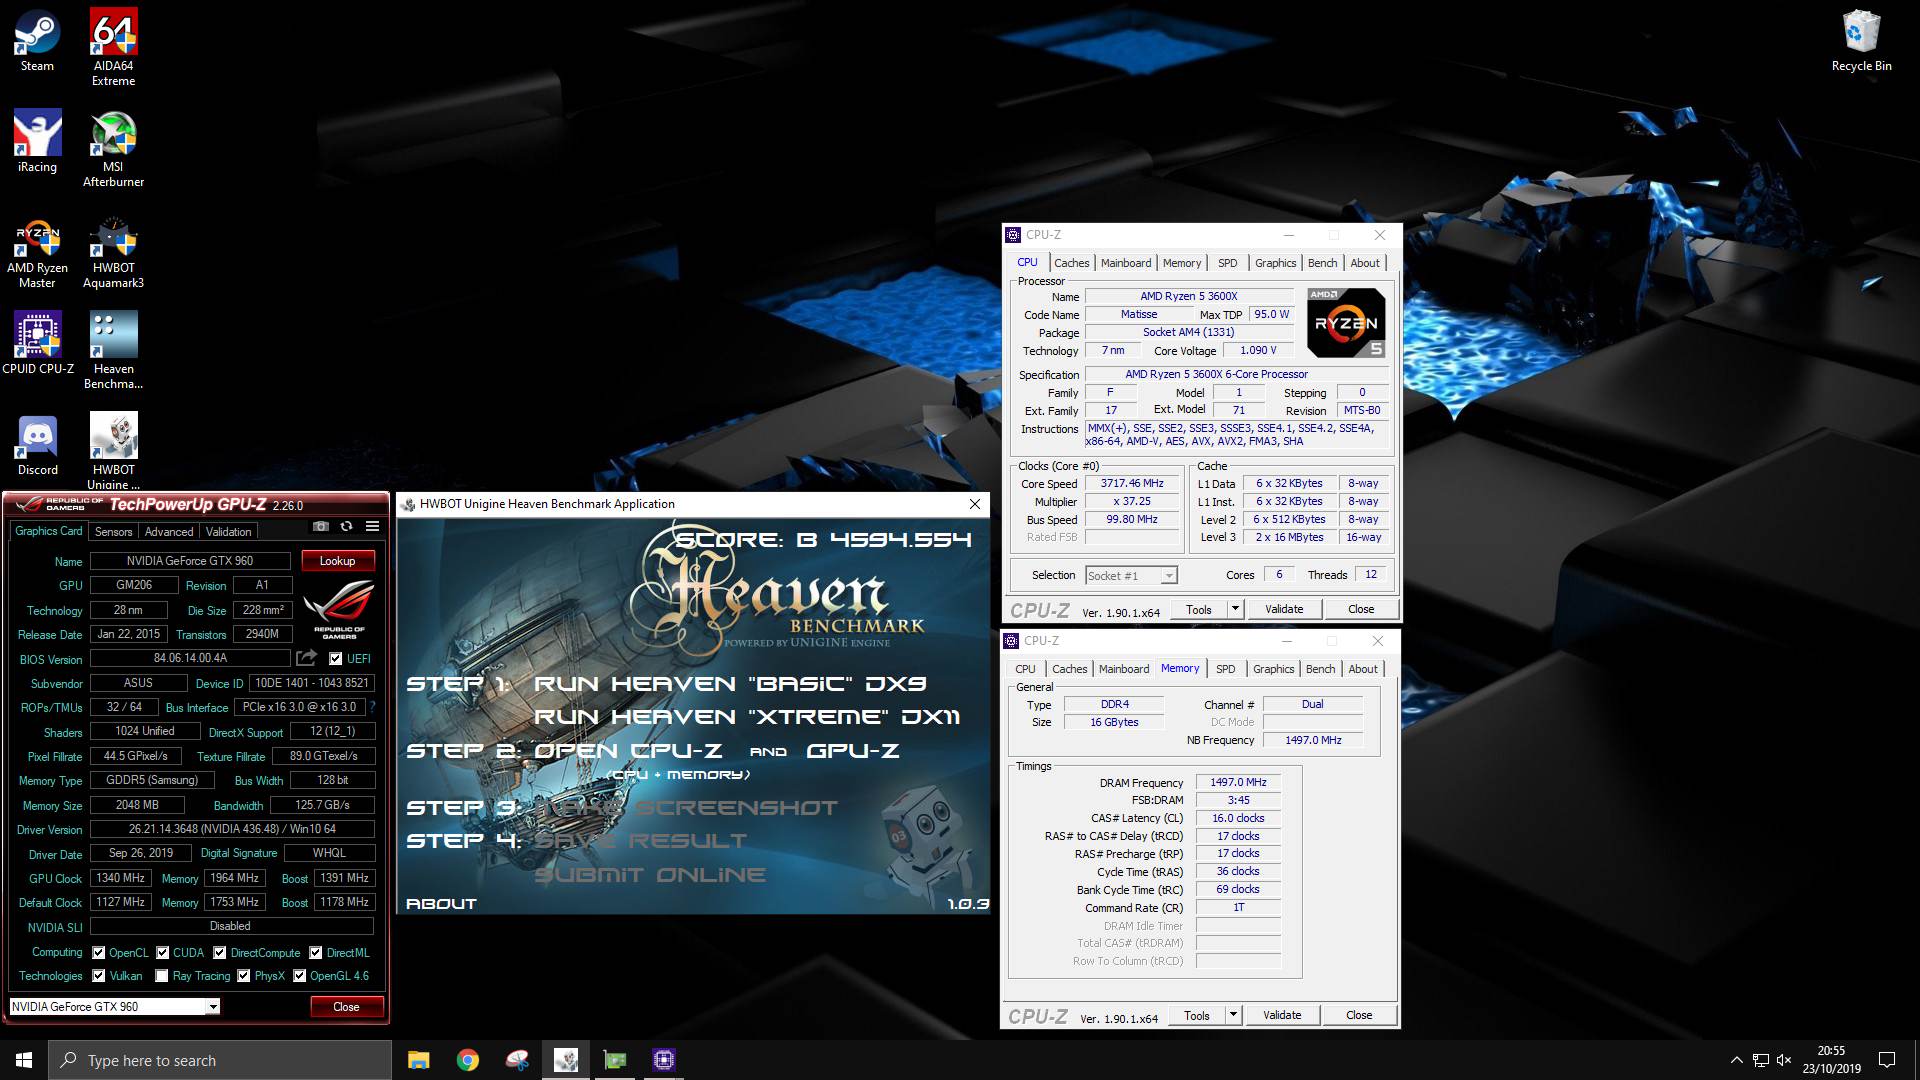Click Run Heaven "Basic" DX9
The height and width of the screenshot is (1080, 1920).
coord(730,684)
